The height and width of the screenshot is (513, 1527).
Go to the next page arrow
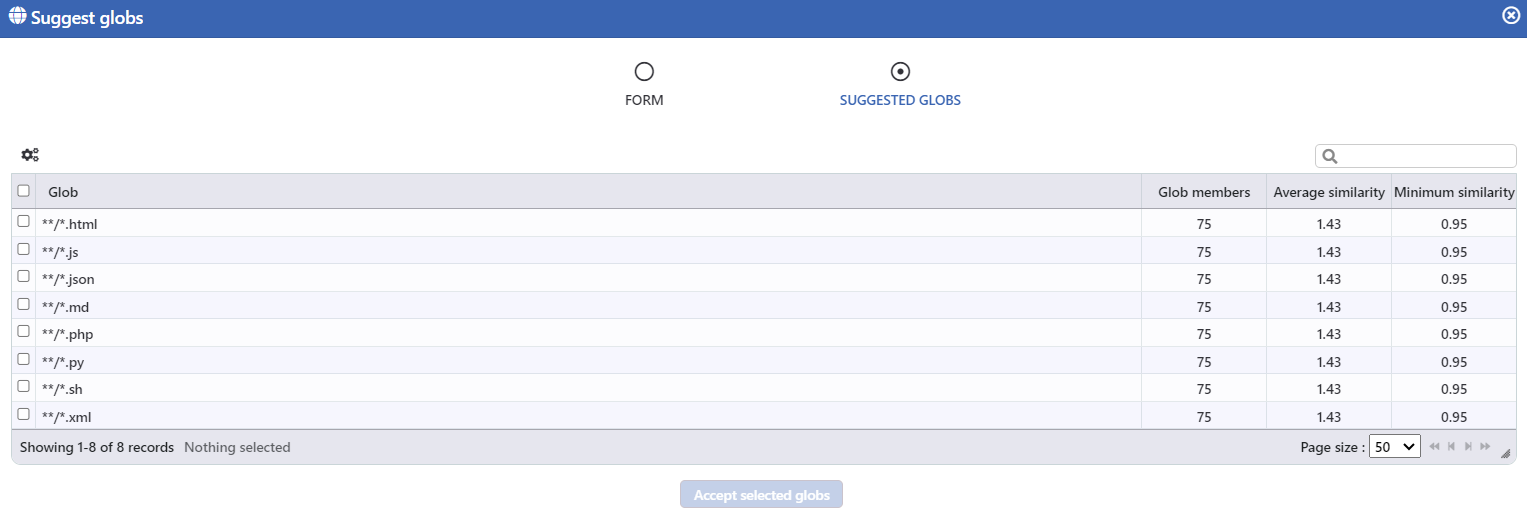1468,447
